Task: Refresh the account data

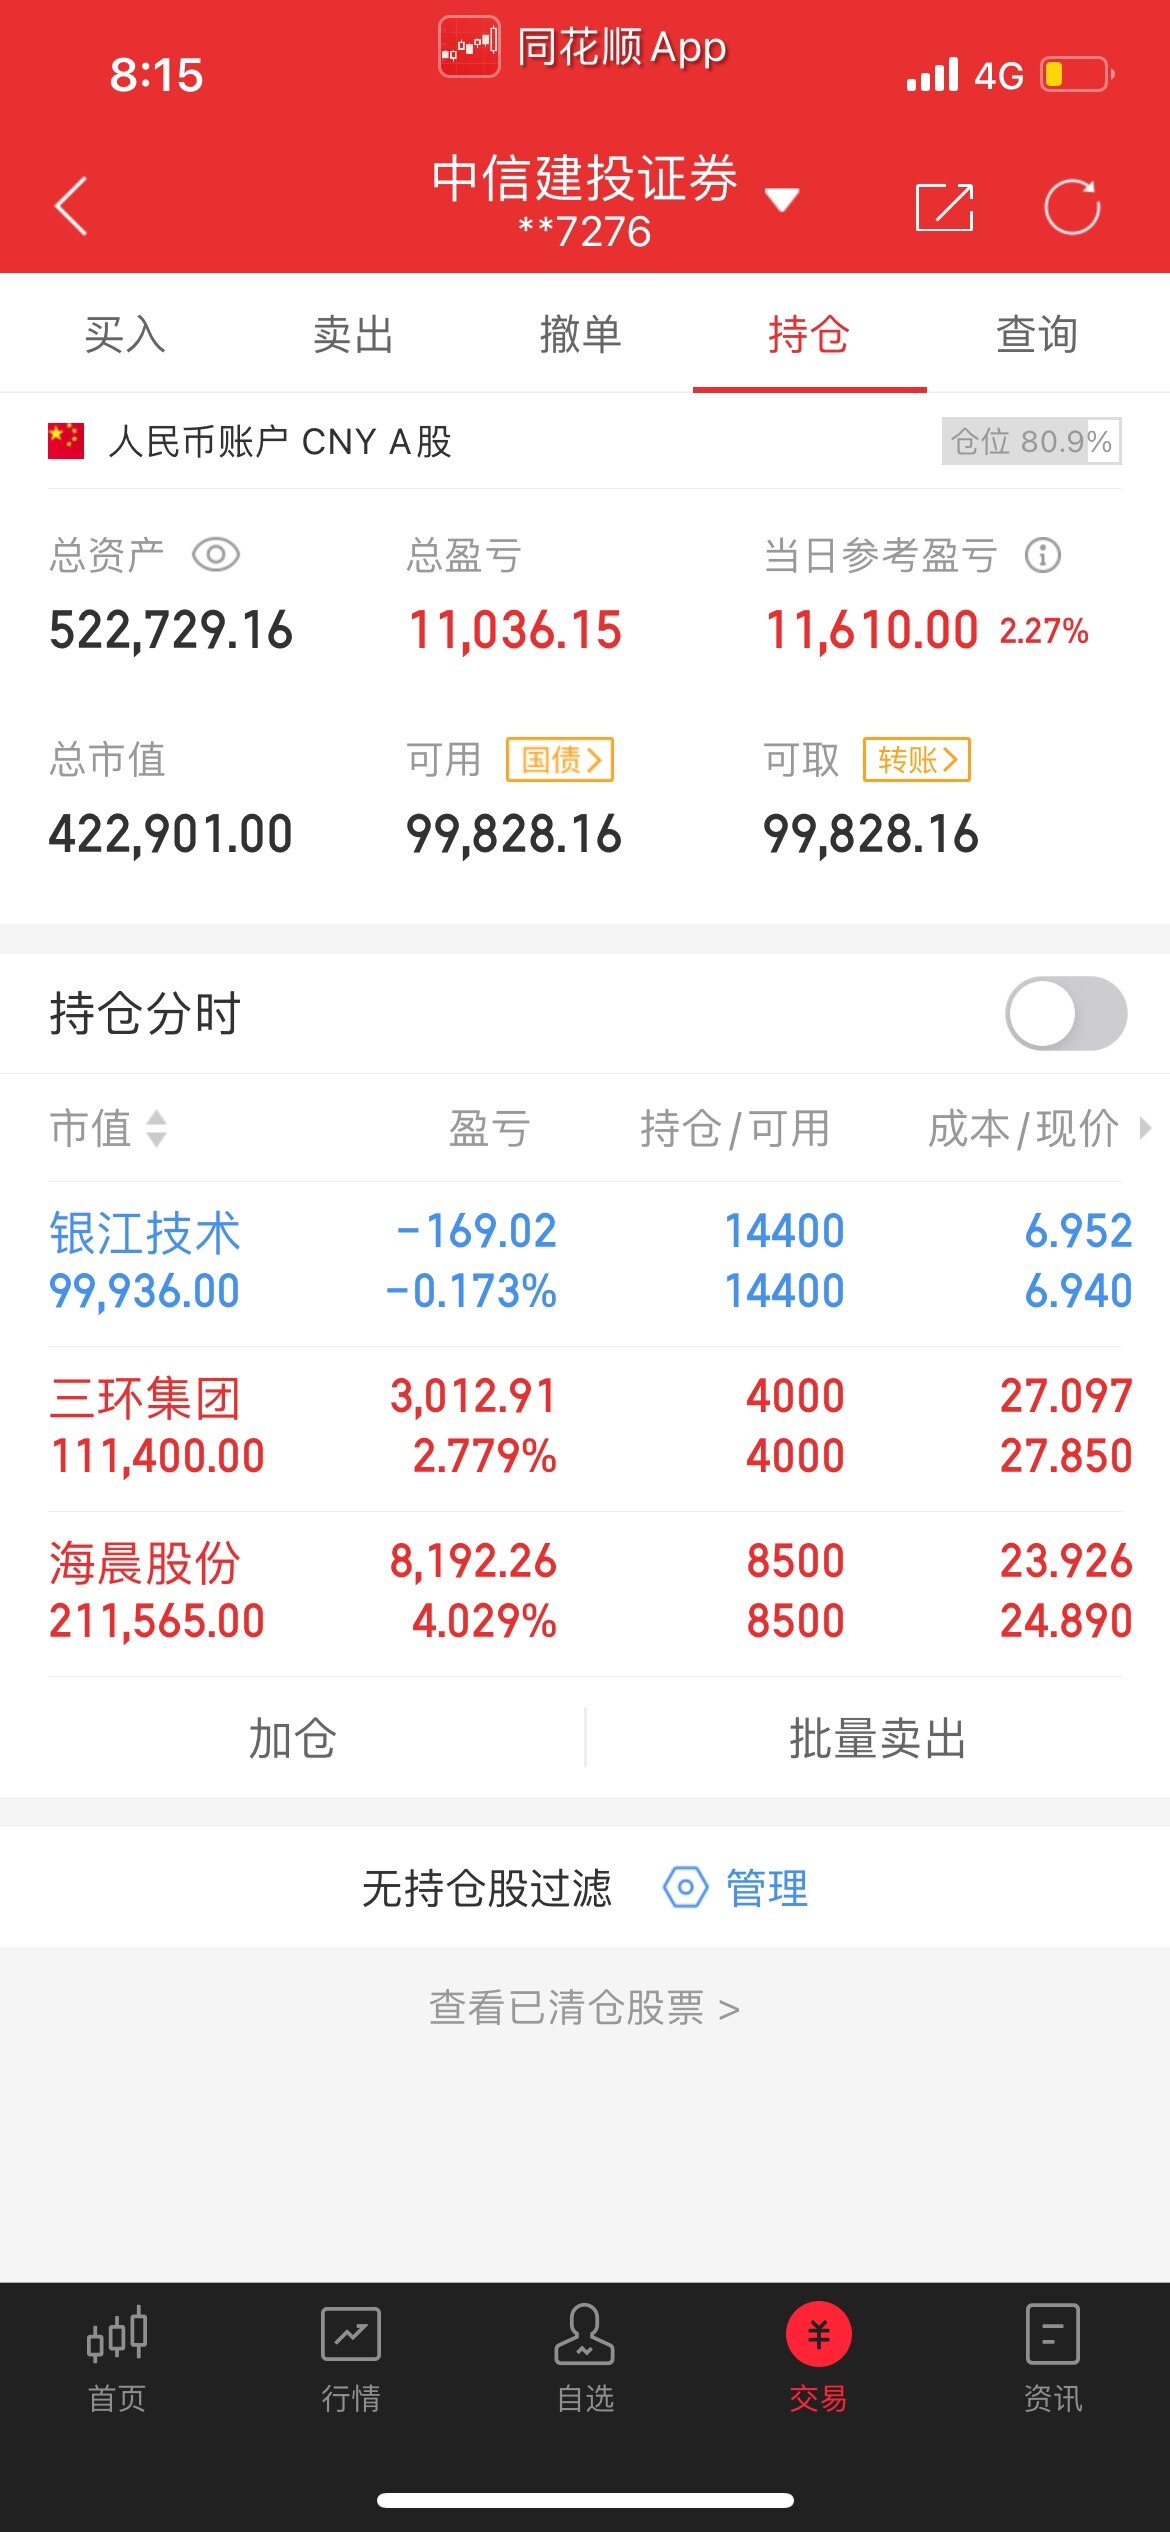Action: pos(1072,207)
